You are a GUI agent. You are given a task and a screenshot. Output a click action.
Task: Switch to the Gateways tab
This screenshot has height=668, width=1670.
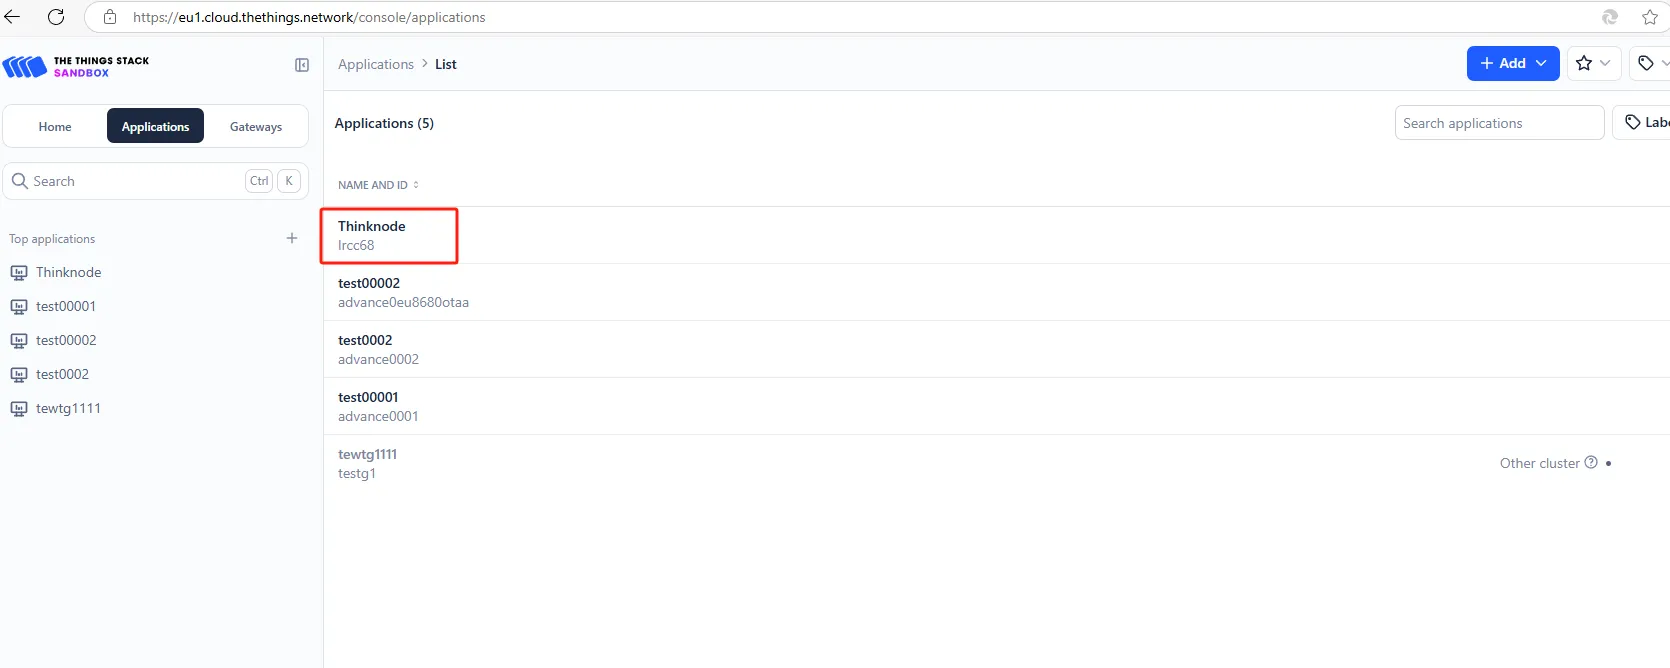[x=256, y=126]
